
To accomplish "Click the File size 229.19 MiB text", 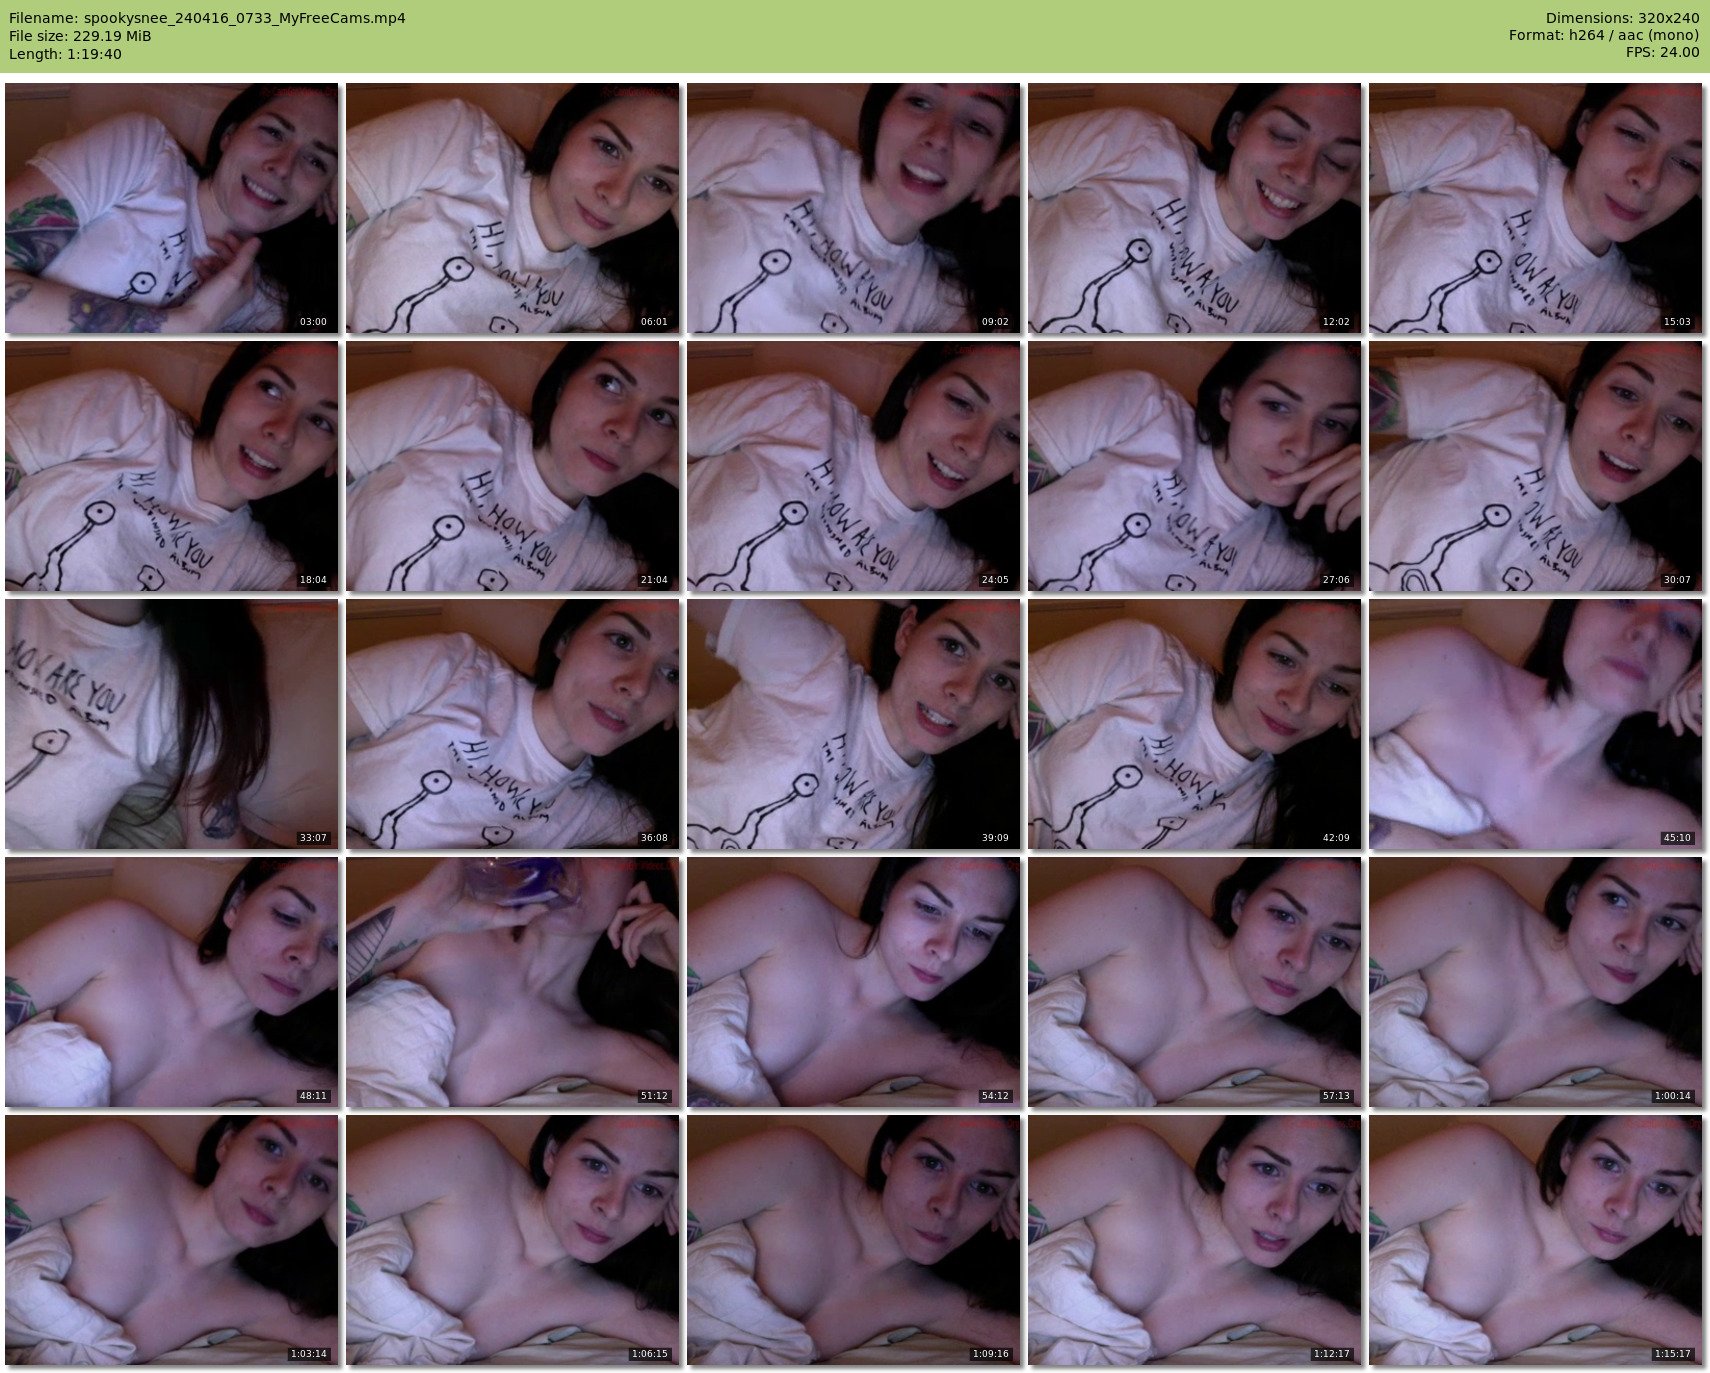I will click(80, 36).
